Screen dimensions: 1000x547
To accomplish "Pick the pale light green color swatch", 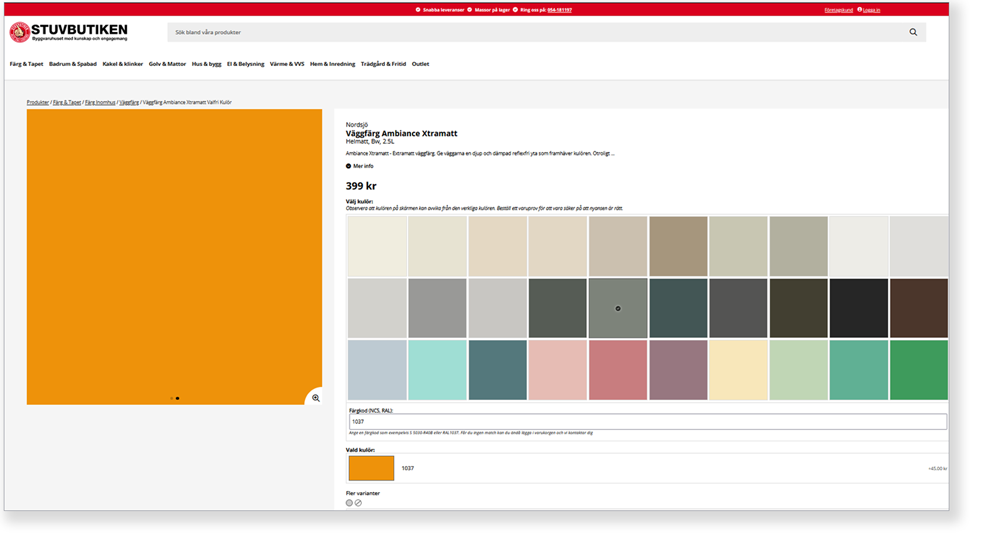I will (x=798, y=370).
